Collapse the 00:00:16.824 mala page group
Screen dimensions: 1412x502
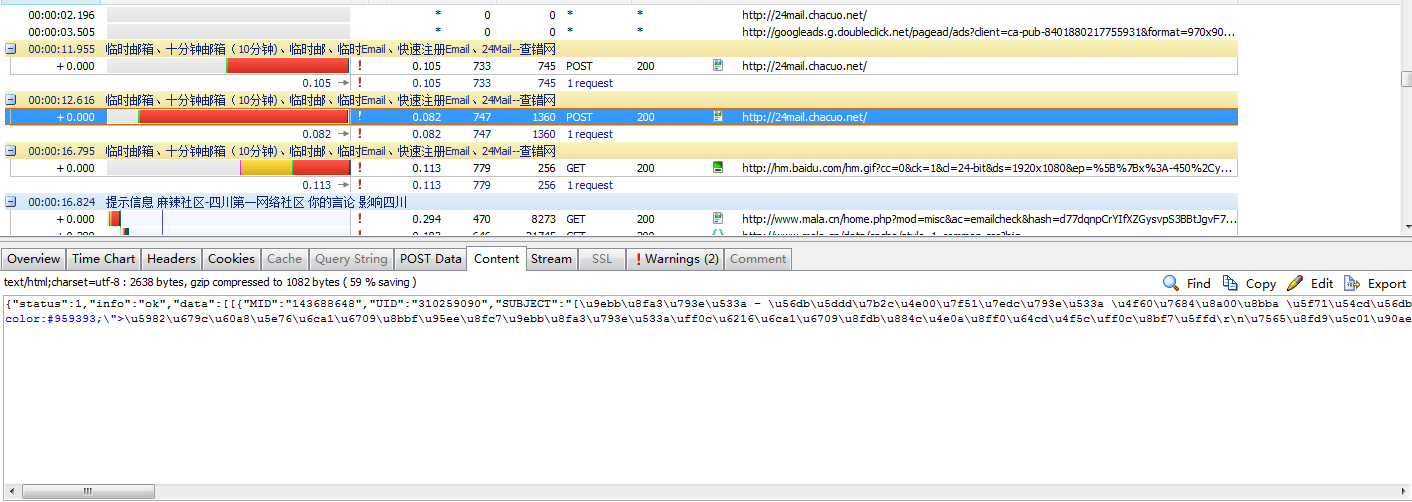click(x=11, y=202)
